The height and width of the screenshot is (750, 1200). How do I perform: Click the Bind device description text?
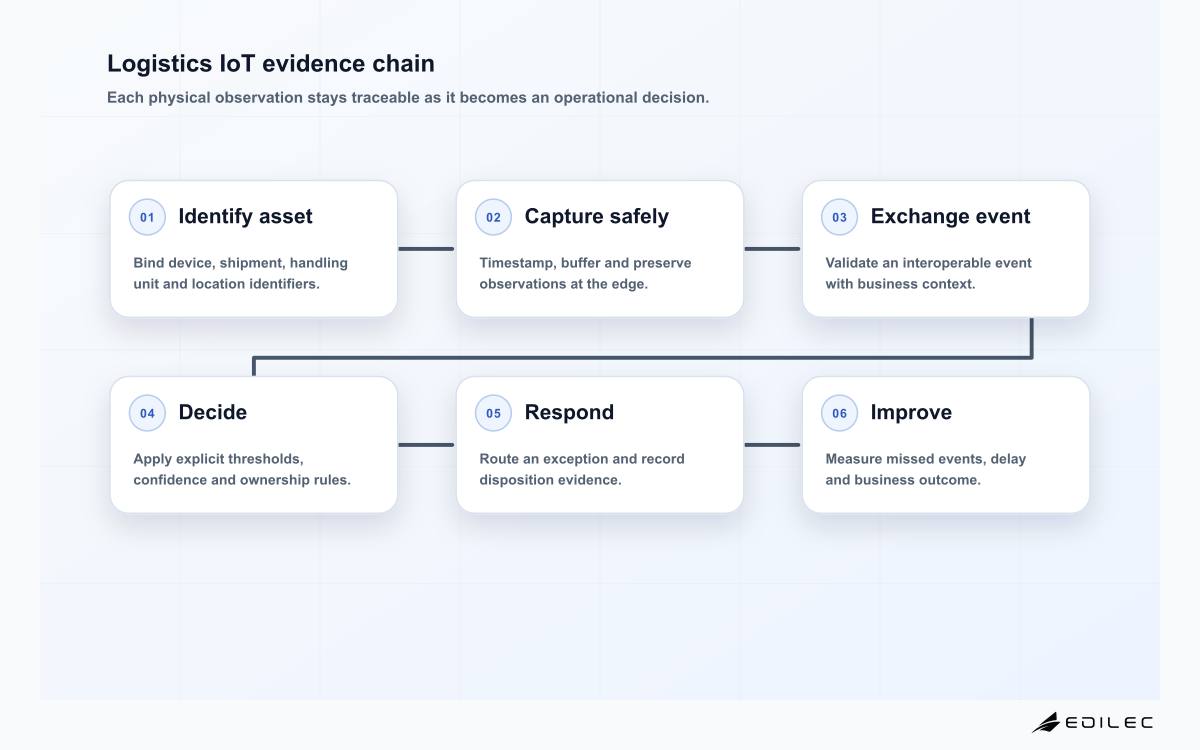[x=240, y=273]
